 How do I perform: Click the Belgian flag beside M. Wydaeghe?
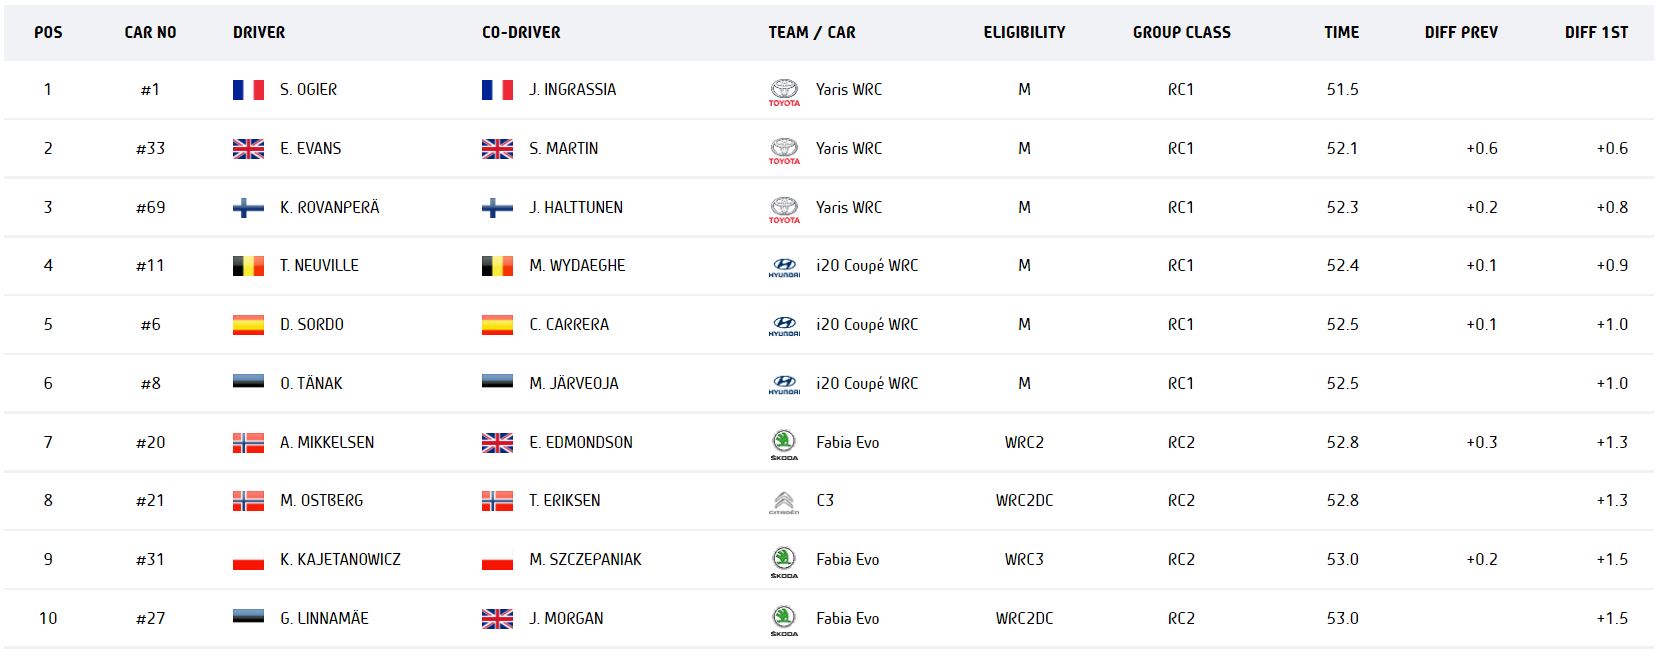497,266
